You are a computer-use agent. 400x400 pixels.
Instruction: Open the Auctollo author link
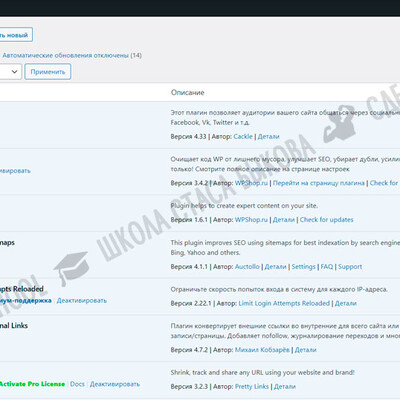[x=247, y=267]
